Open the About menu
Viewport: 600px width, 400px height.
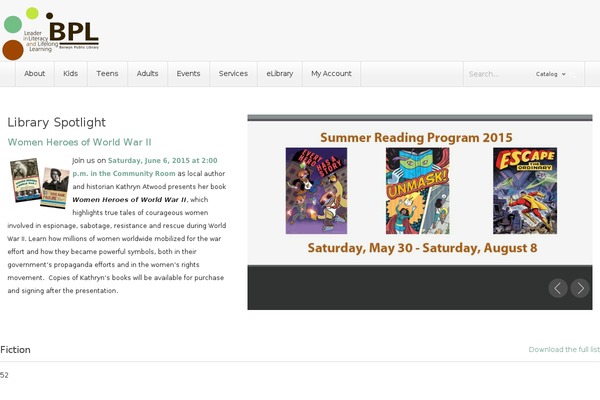pos(34,73)
